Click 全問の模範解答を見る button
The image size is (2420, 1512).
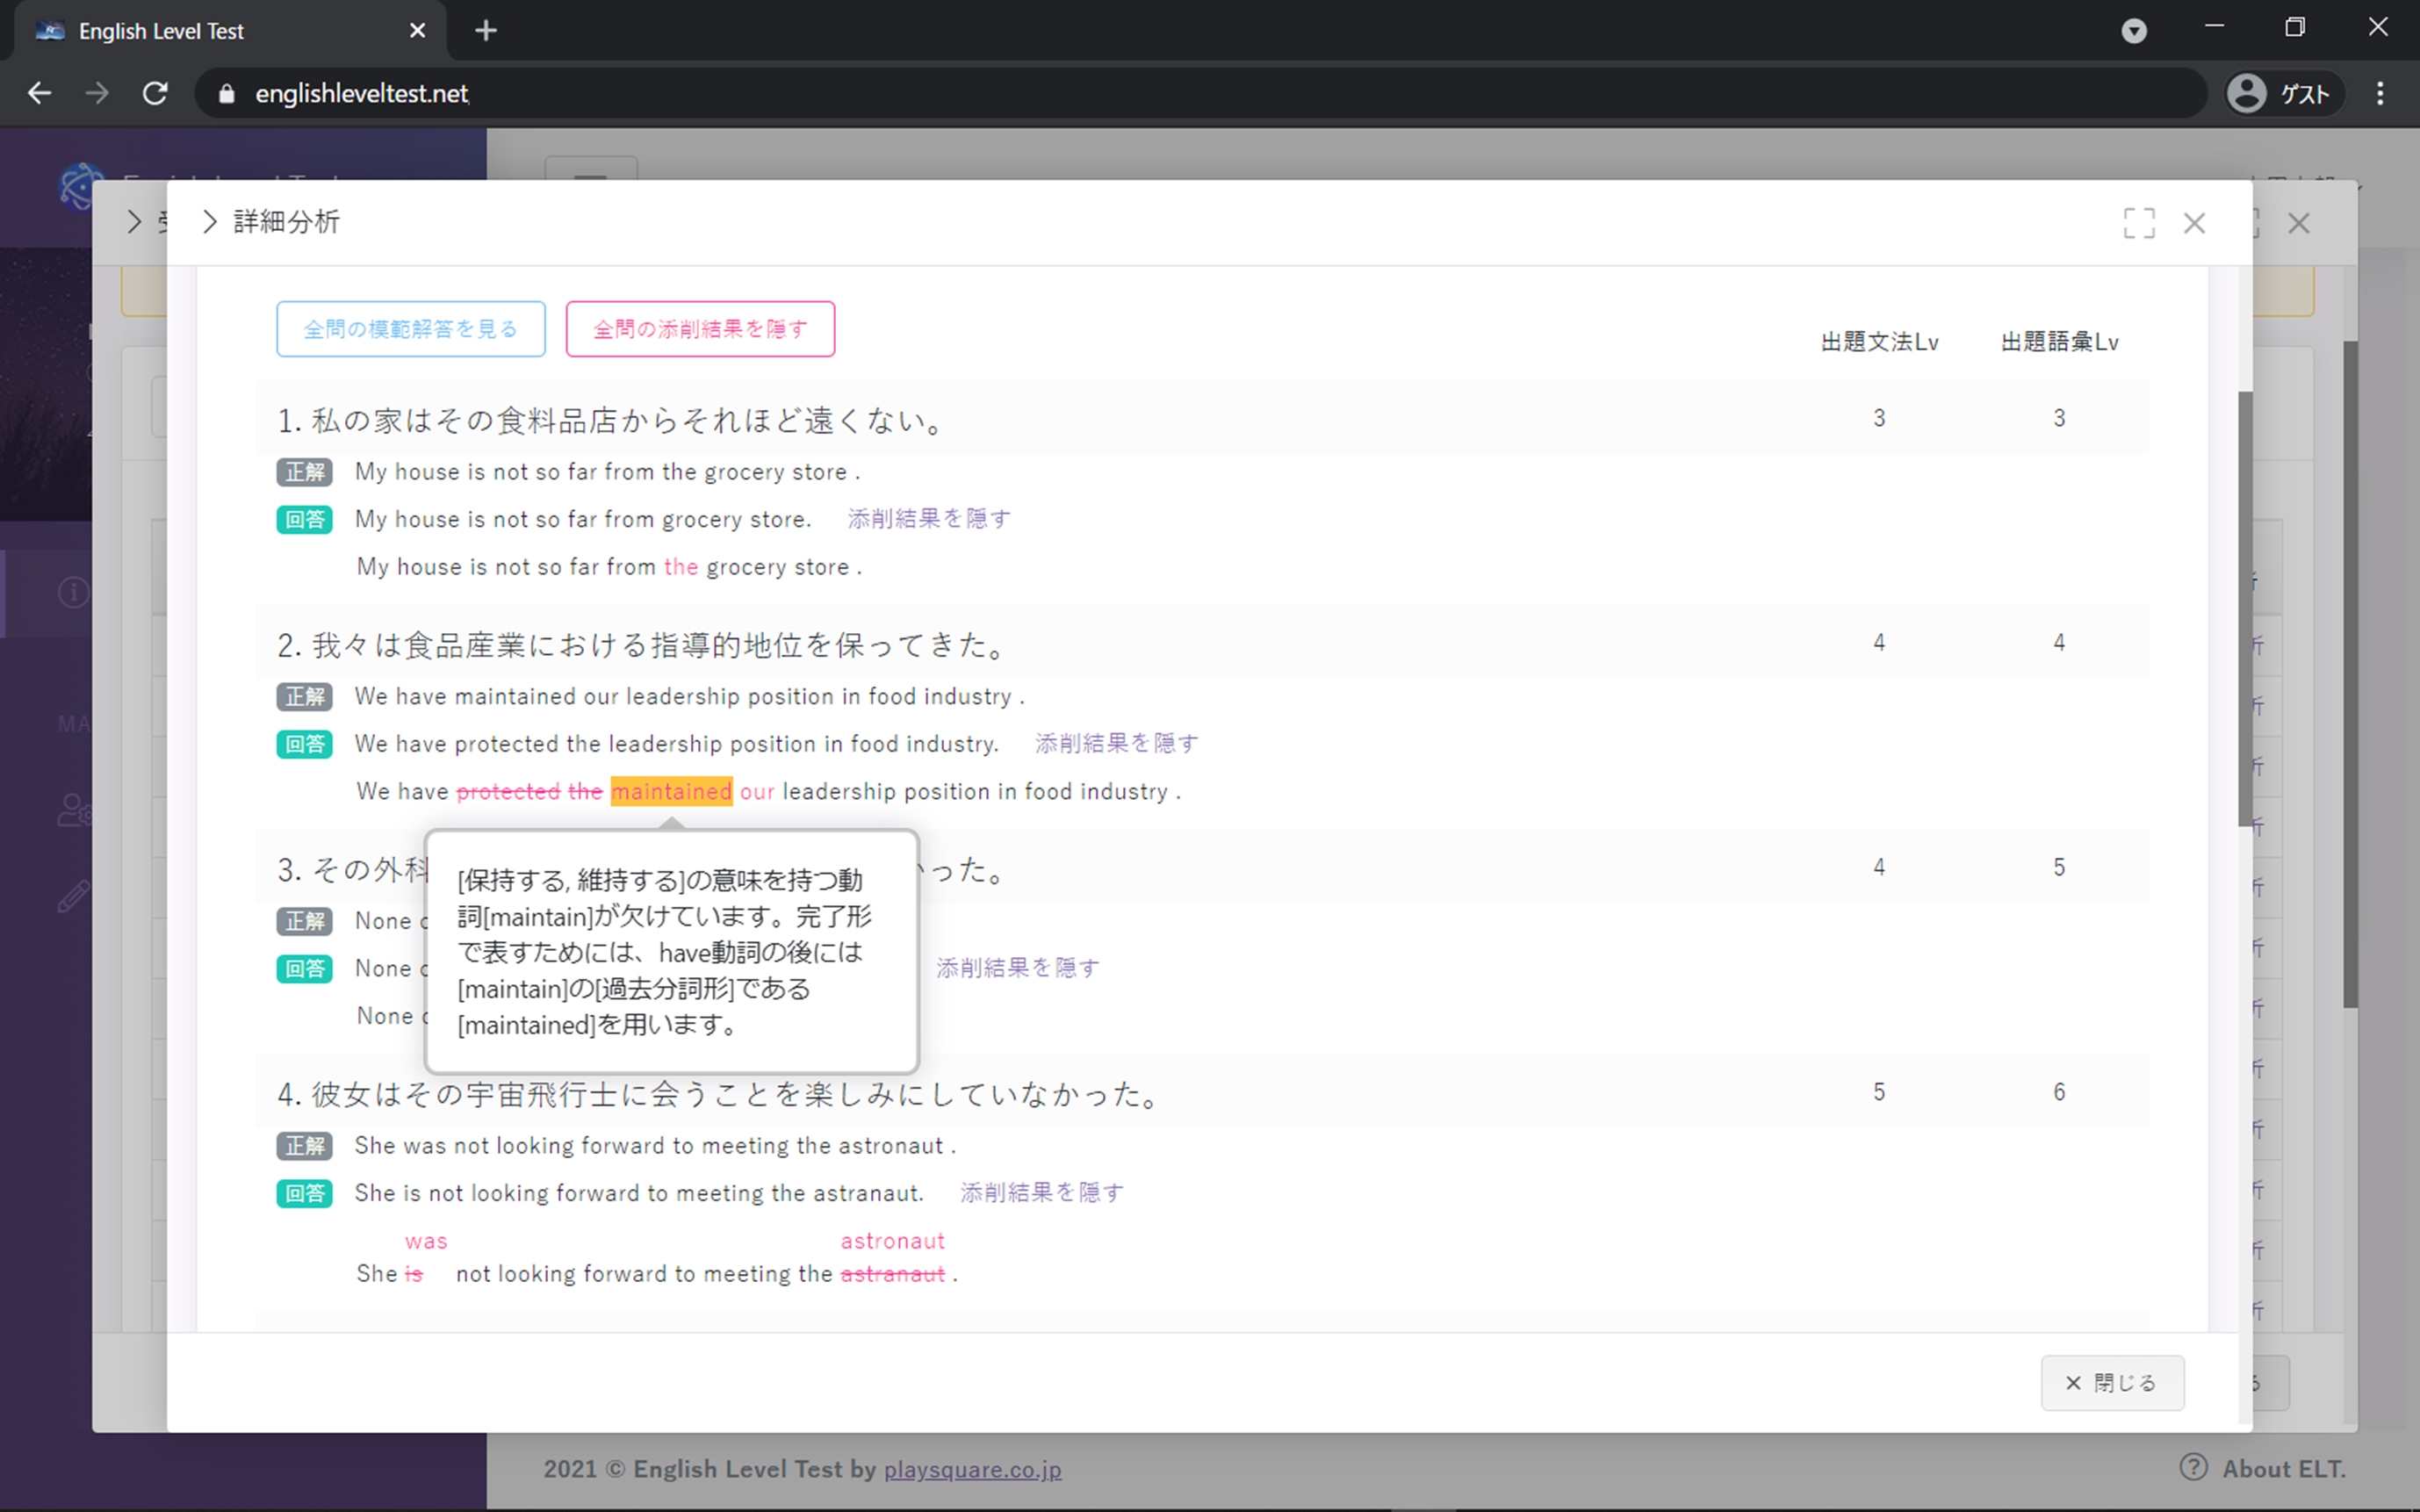[411, 329]
